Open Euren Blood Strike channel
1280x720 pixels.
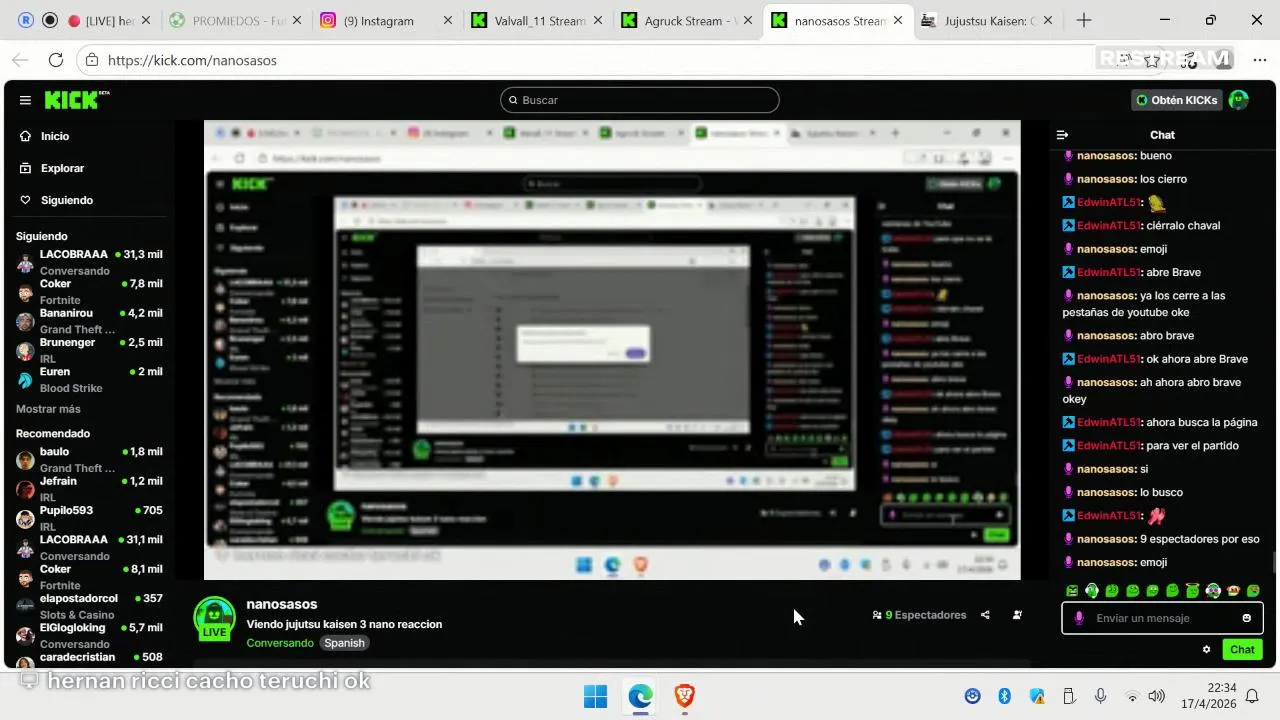tap(89, 380)
